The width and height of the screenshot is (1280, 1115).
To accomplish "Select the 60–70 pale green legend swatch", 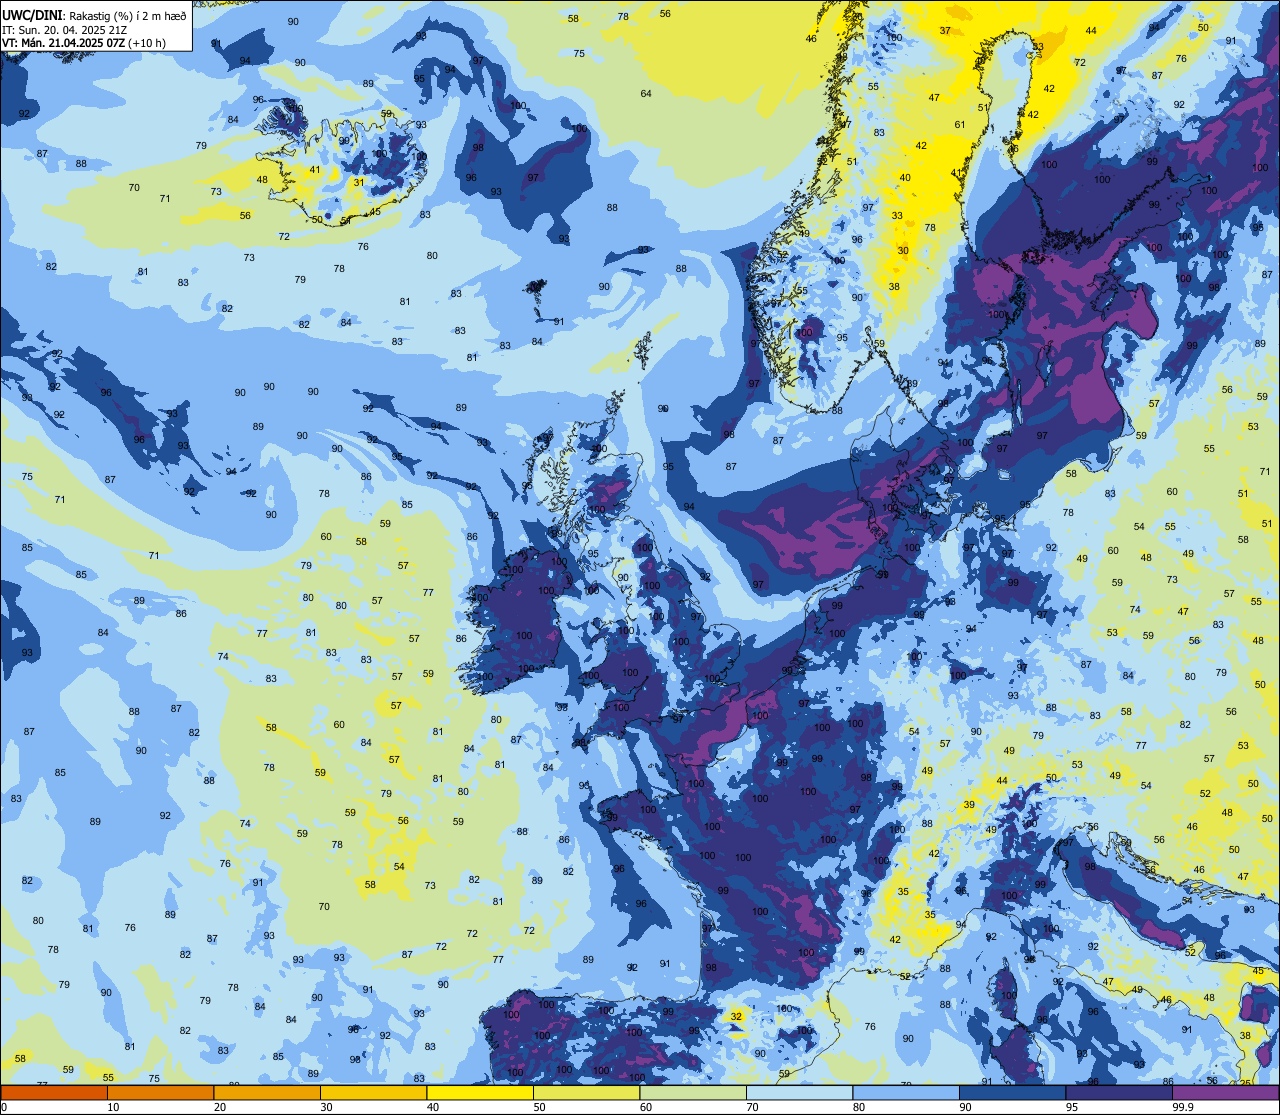I will tap(693, 1093).
